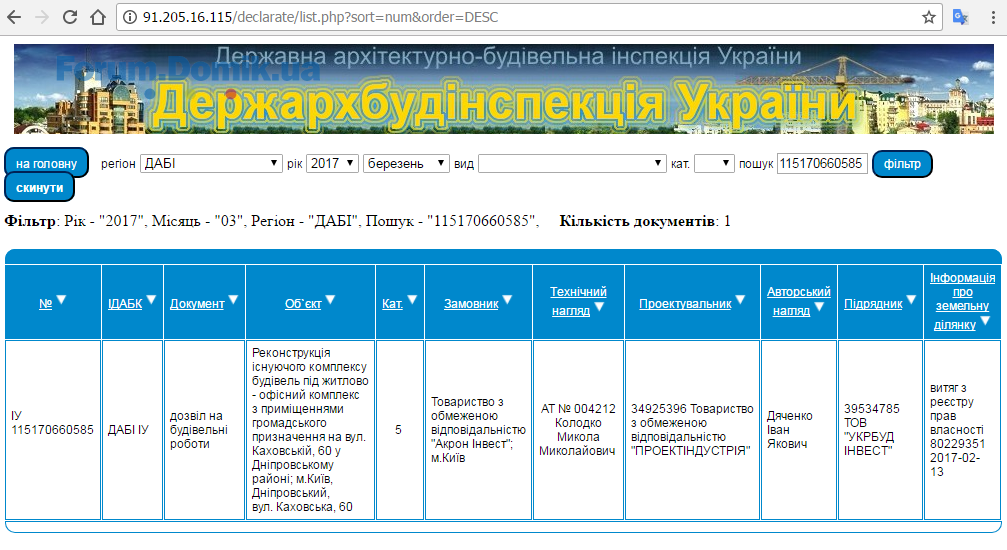
Task: Click the Держархбудінспекція України banner
Action: (x=504, y=89)
